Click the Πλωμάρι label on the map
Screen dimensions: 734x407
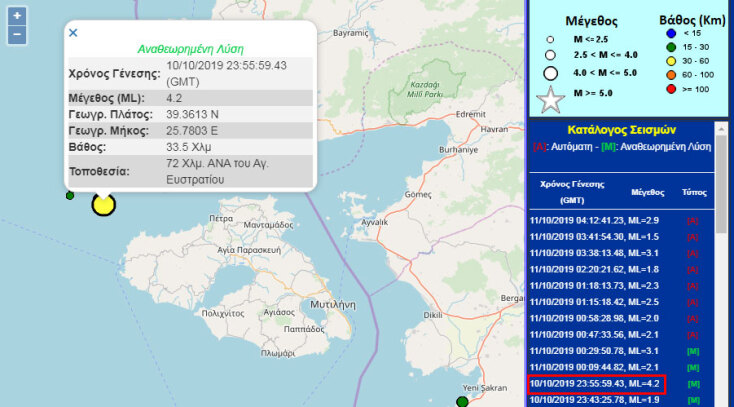(278, 354)
